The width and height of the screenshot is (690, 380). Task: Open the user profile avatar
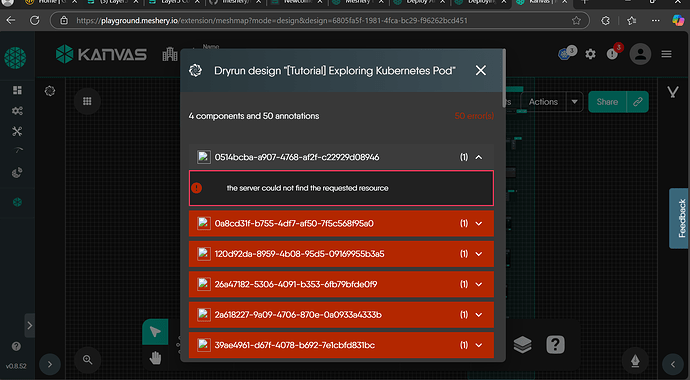[640, 54]
